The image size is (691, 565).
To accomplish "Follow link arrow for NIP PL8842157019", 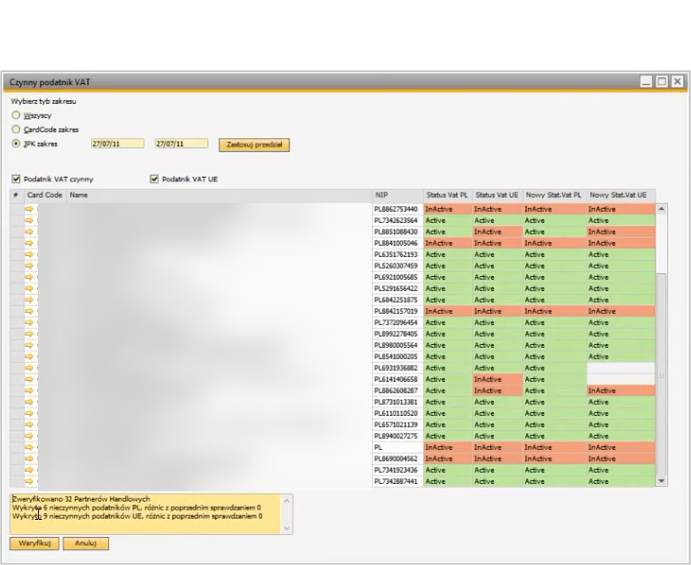I will tap(29, 311).
